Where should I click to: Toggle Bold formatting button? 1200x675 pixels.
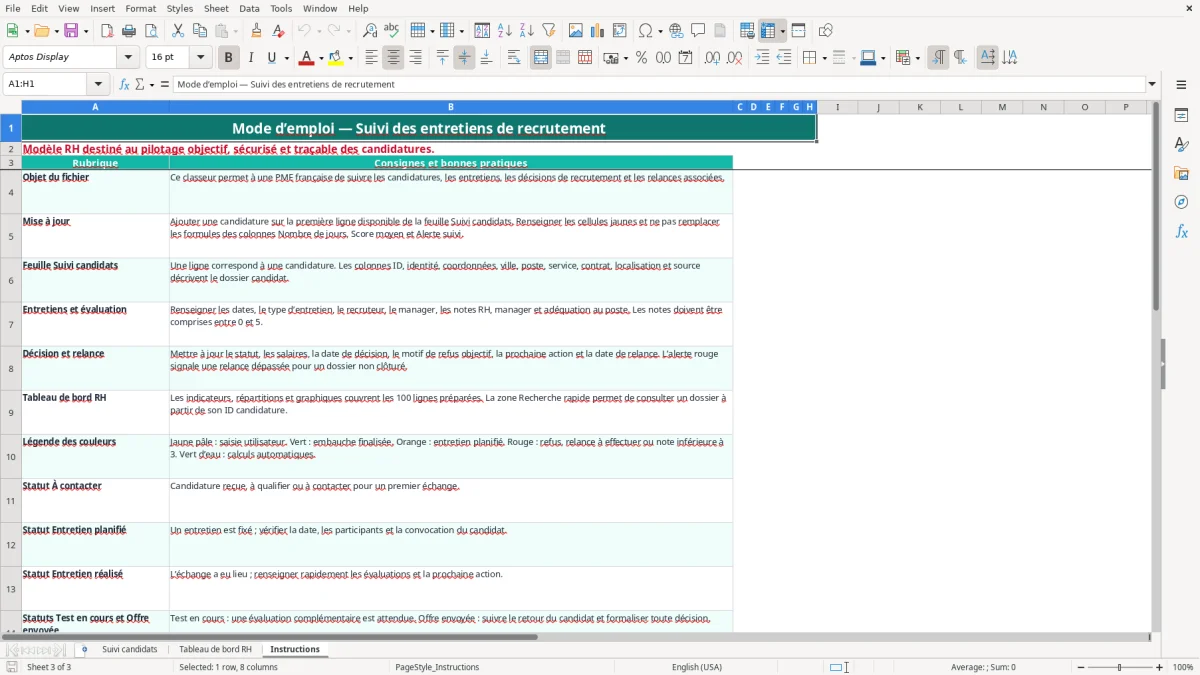(x=228, y=58)
